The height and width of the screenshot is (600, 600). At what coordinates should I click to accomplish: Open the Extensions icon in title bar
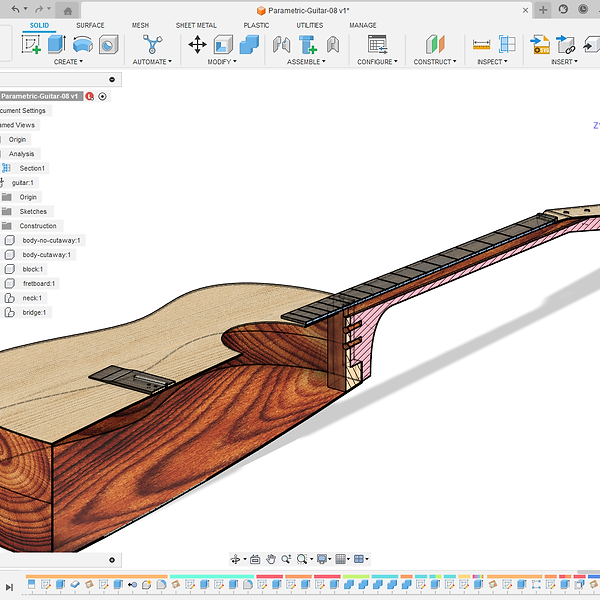[563, 10]
